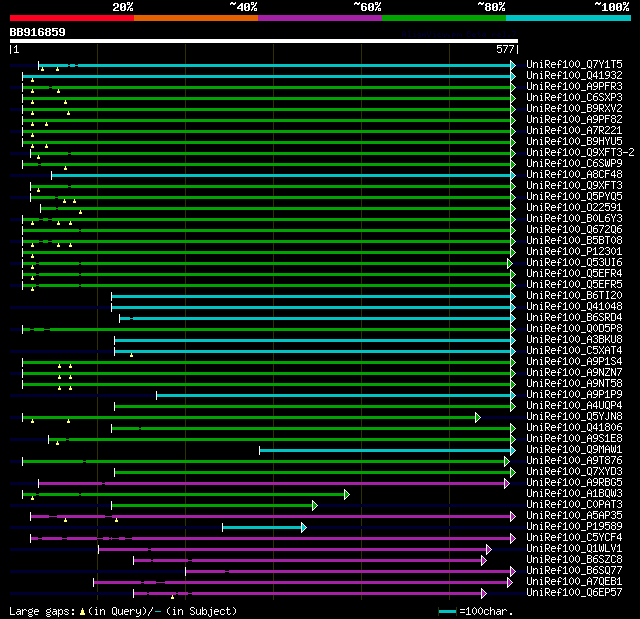The width and height of the screenshot is (640, 619).
Task: Click the short cyan alignment bar of P19589
Action: click(264, 528)
